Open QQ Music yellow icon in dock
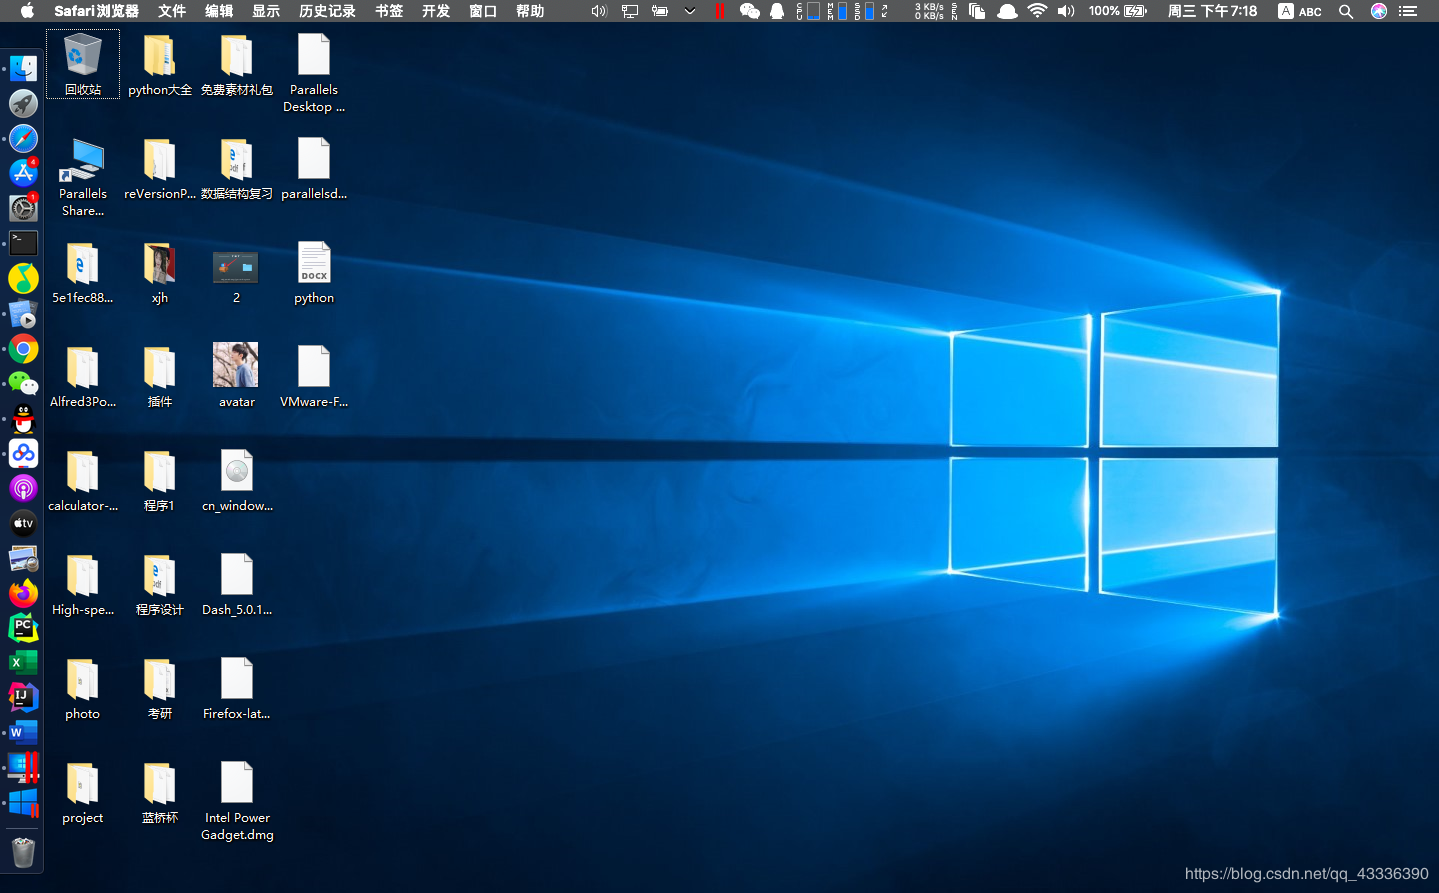 point(23,278)
